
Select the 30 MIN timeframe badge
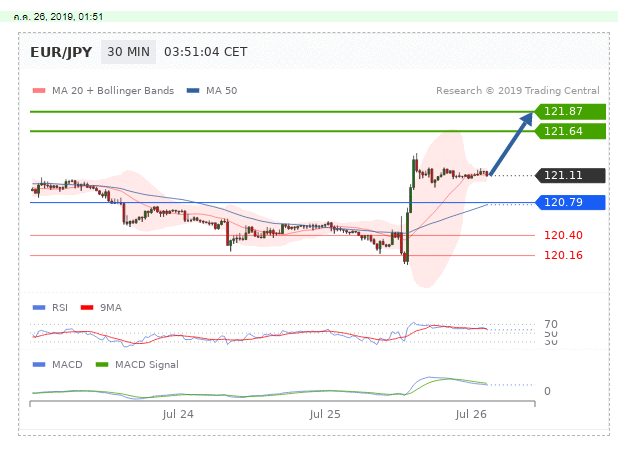pos(128,52)
